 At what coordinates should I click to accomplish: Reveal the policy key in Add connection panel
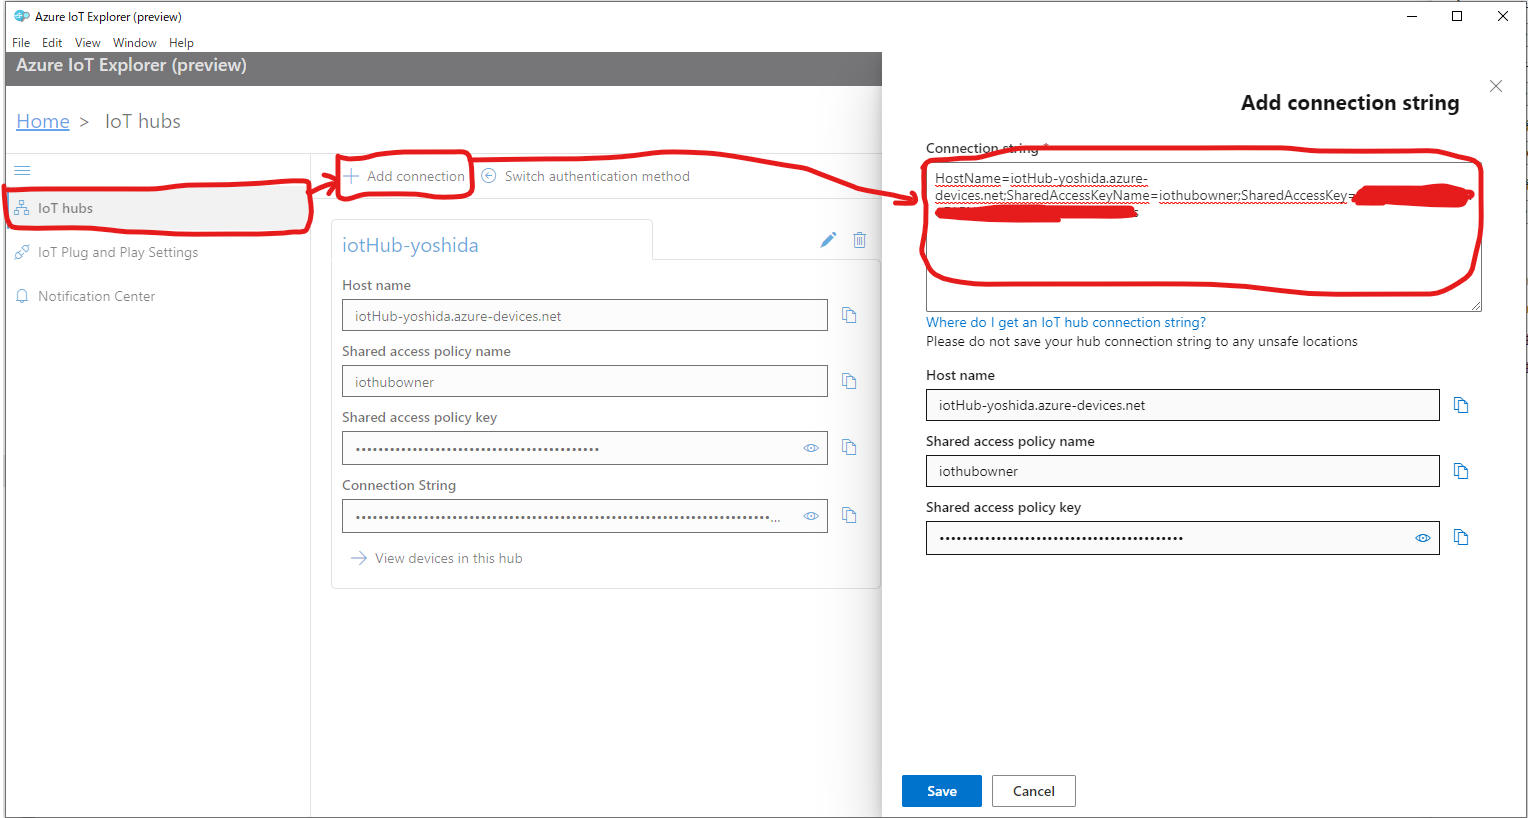(x=1423, y=538)
